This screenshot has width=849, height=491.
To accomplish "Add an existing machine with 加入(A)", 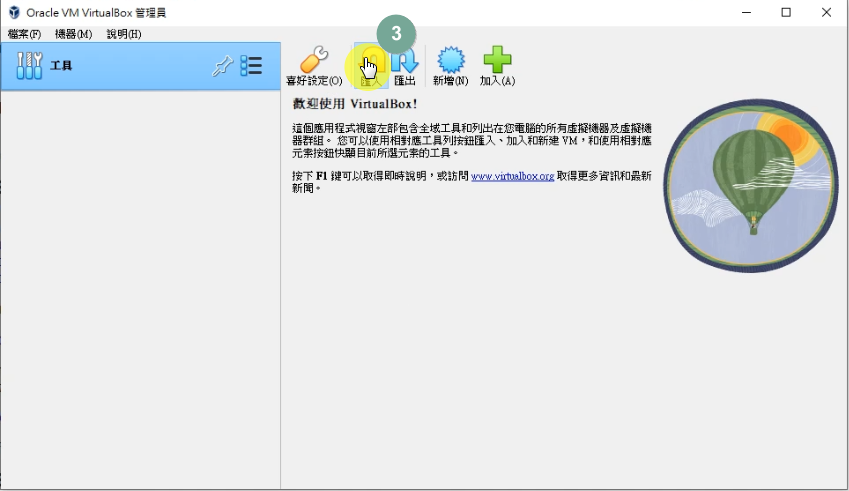I will (497, 66).
